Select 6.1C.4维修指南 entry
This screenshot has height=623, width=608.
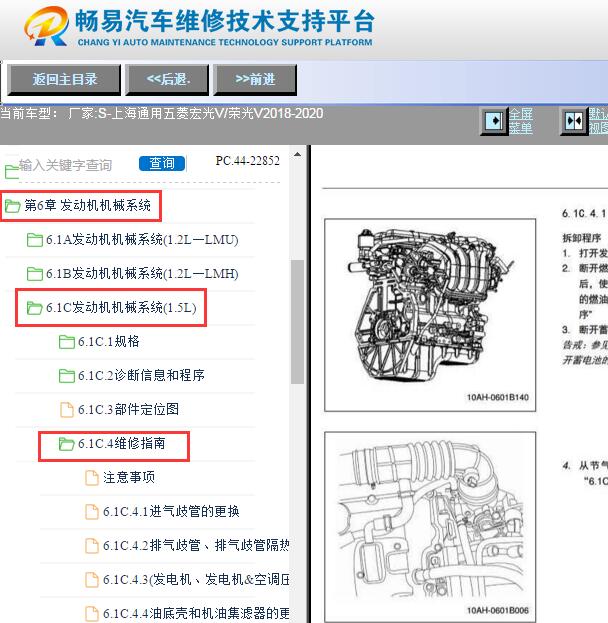(x=121, y=444)
